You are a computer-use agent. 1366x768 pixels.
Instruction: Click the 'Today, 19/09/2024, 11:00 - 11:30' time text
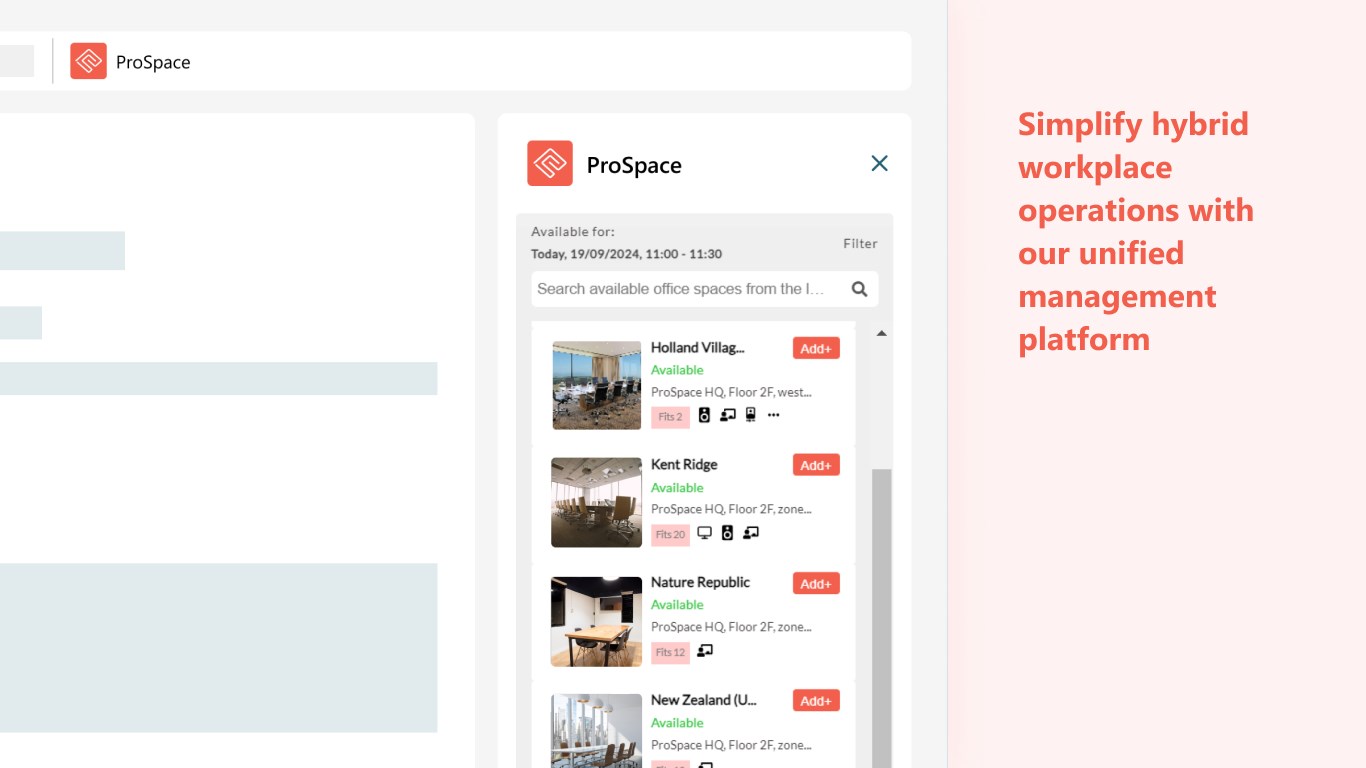(x=626, y=254)
